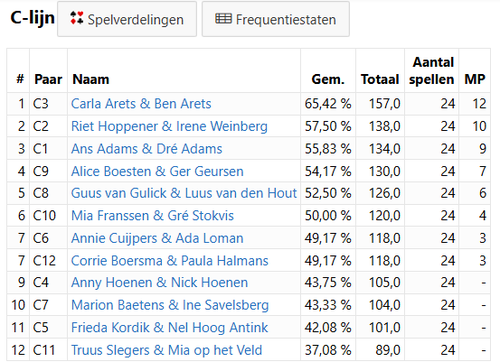Click the Naam column header
Screen dimensions: 500x362
pos(91,79)
